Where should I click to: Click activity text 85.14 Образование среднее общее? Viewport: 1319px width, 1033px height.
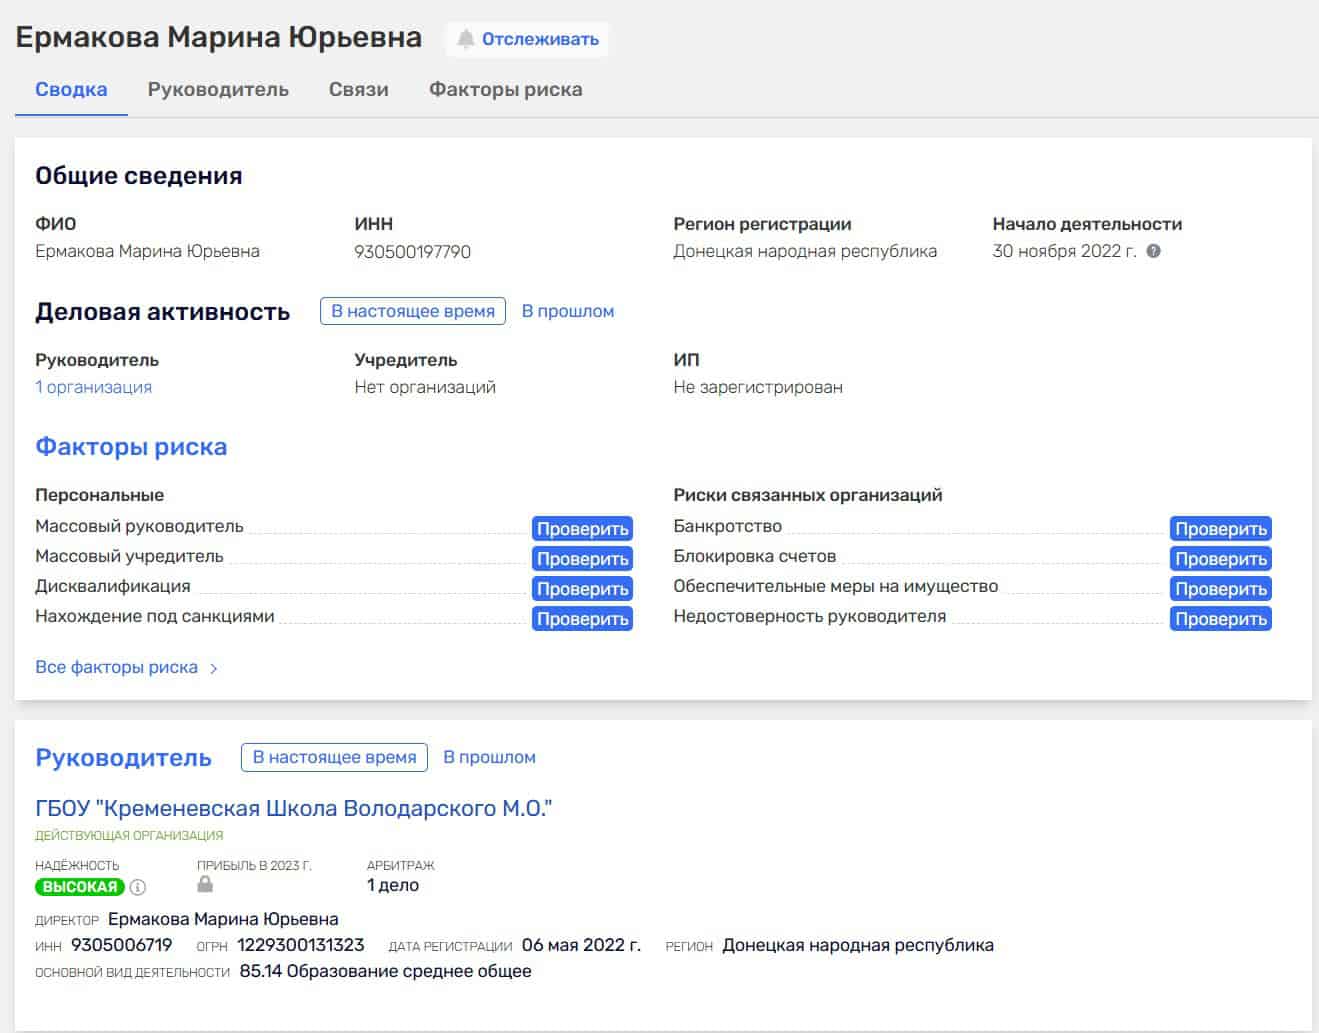click(385, 971)
